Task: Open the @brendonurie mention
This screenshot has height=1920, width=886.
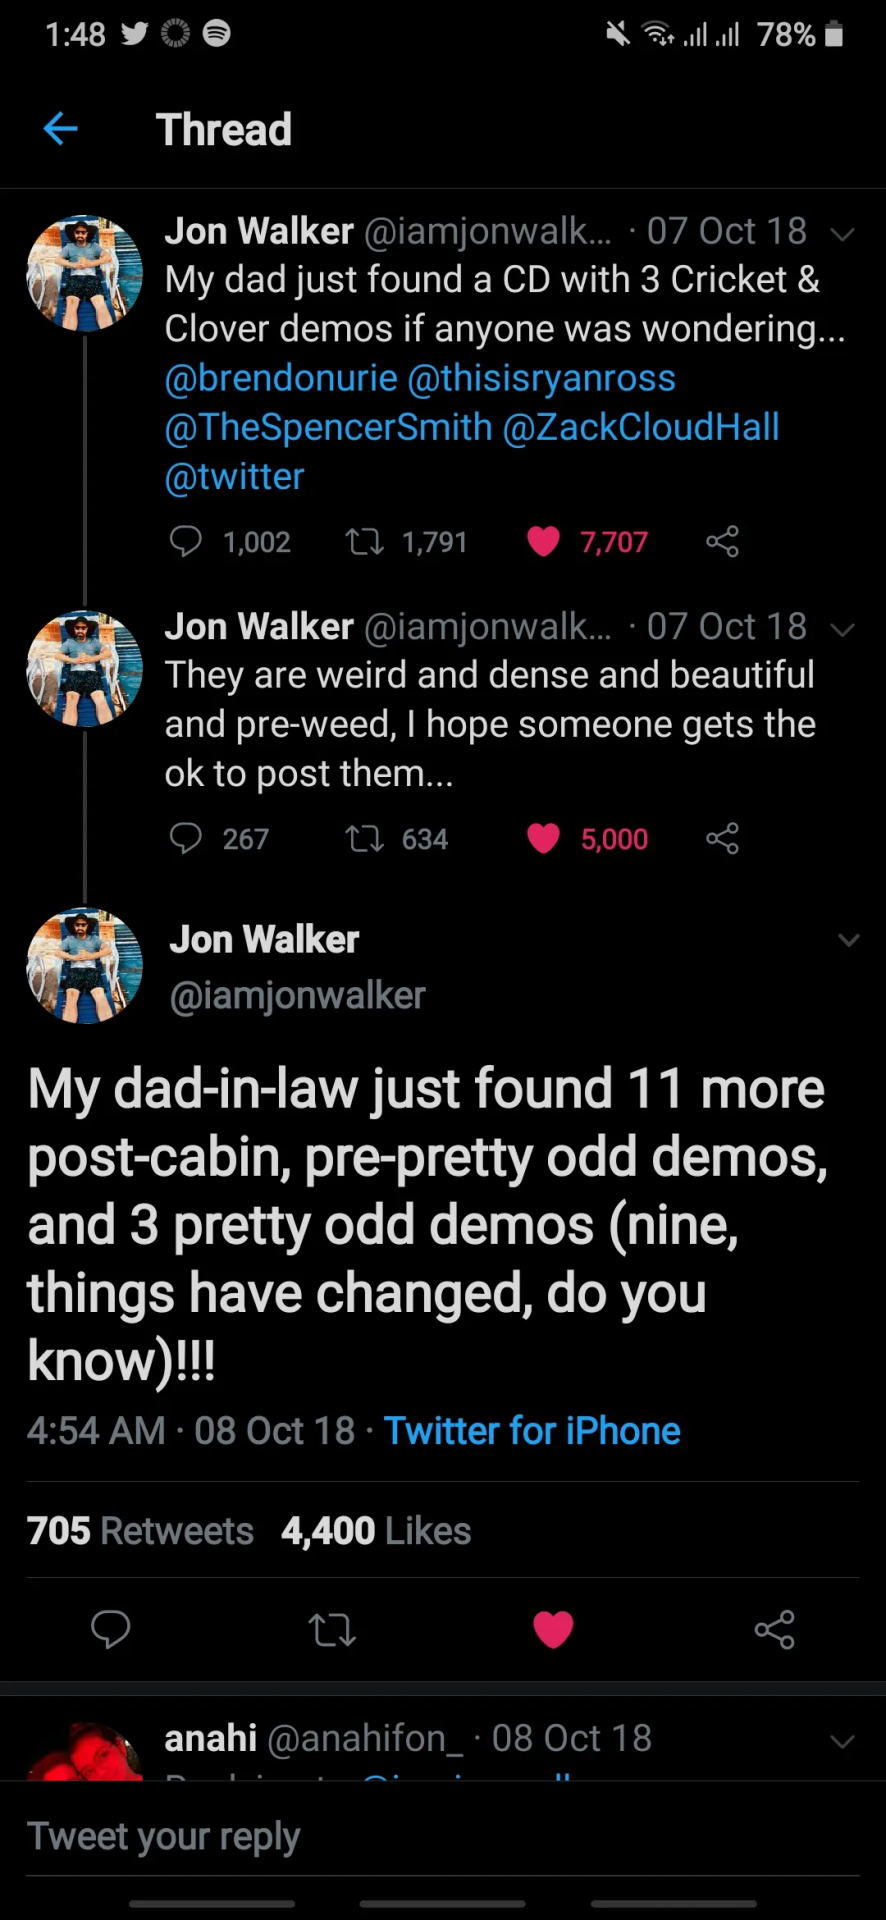Action: pyautogui.click(x=281, y=378)
